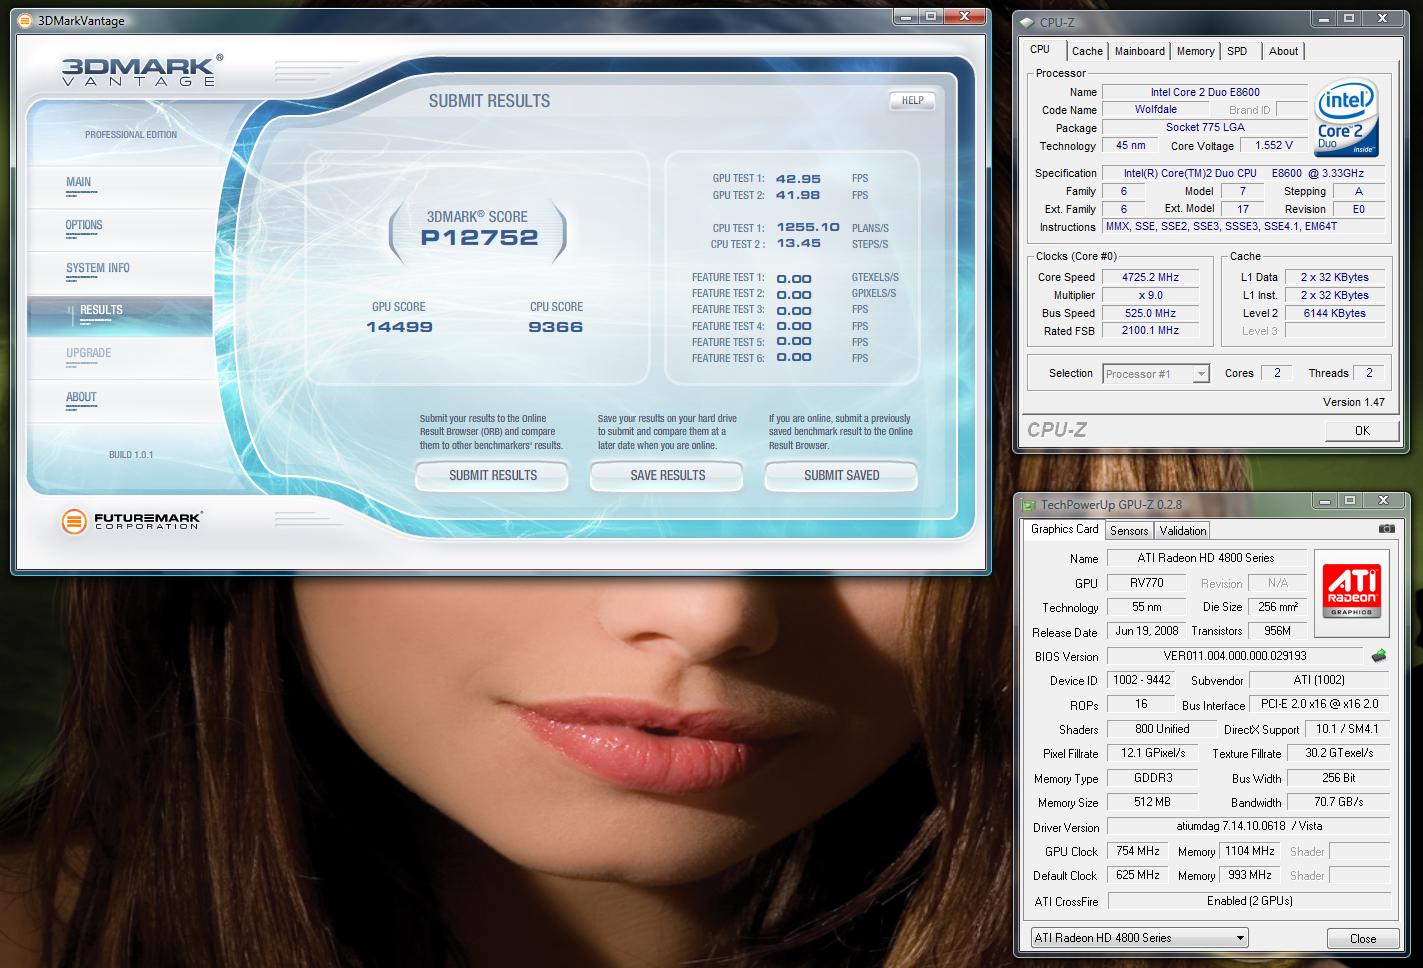Open the Memory tab in CPU-Z
1423x968 pixels.
coord(1195,51)
